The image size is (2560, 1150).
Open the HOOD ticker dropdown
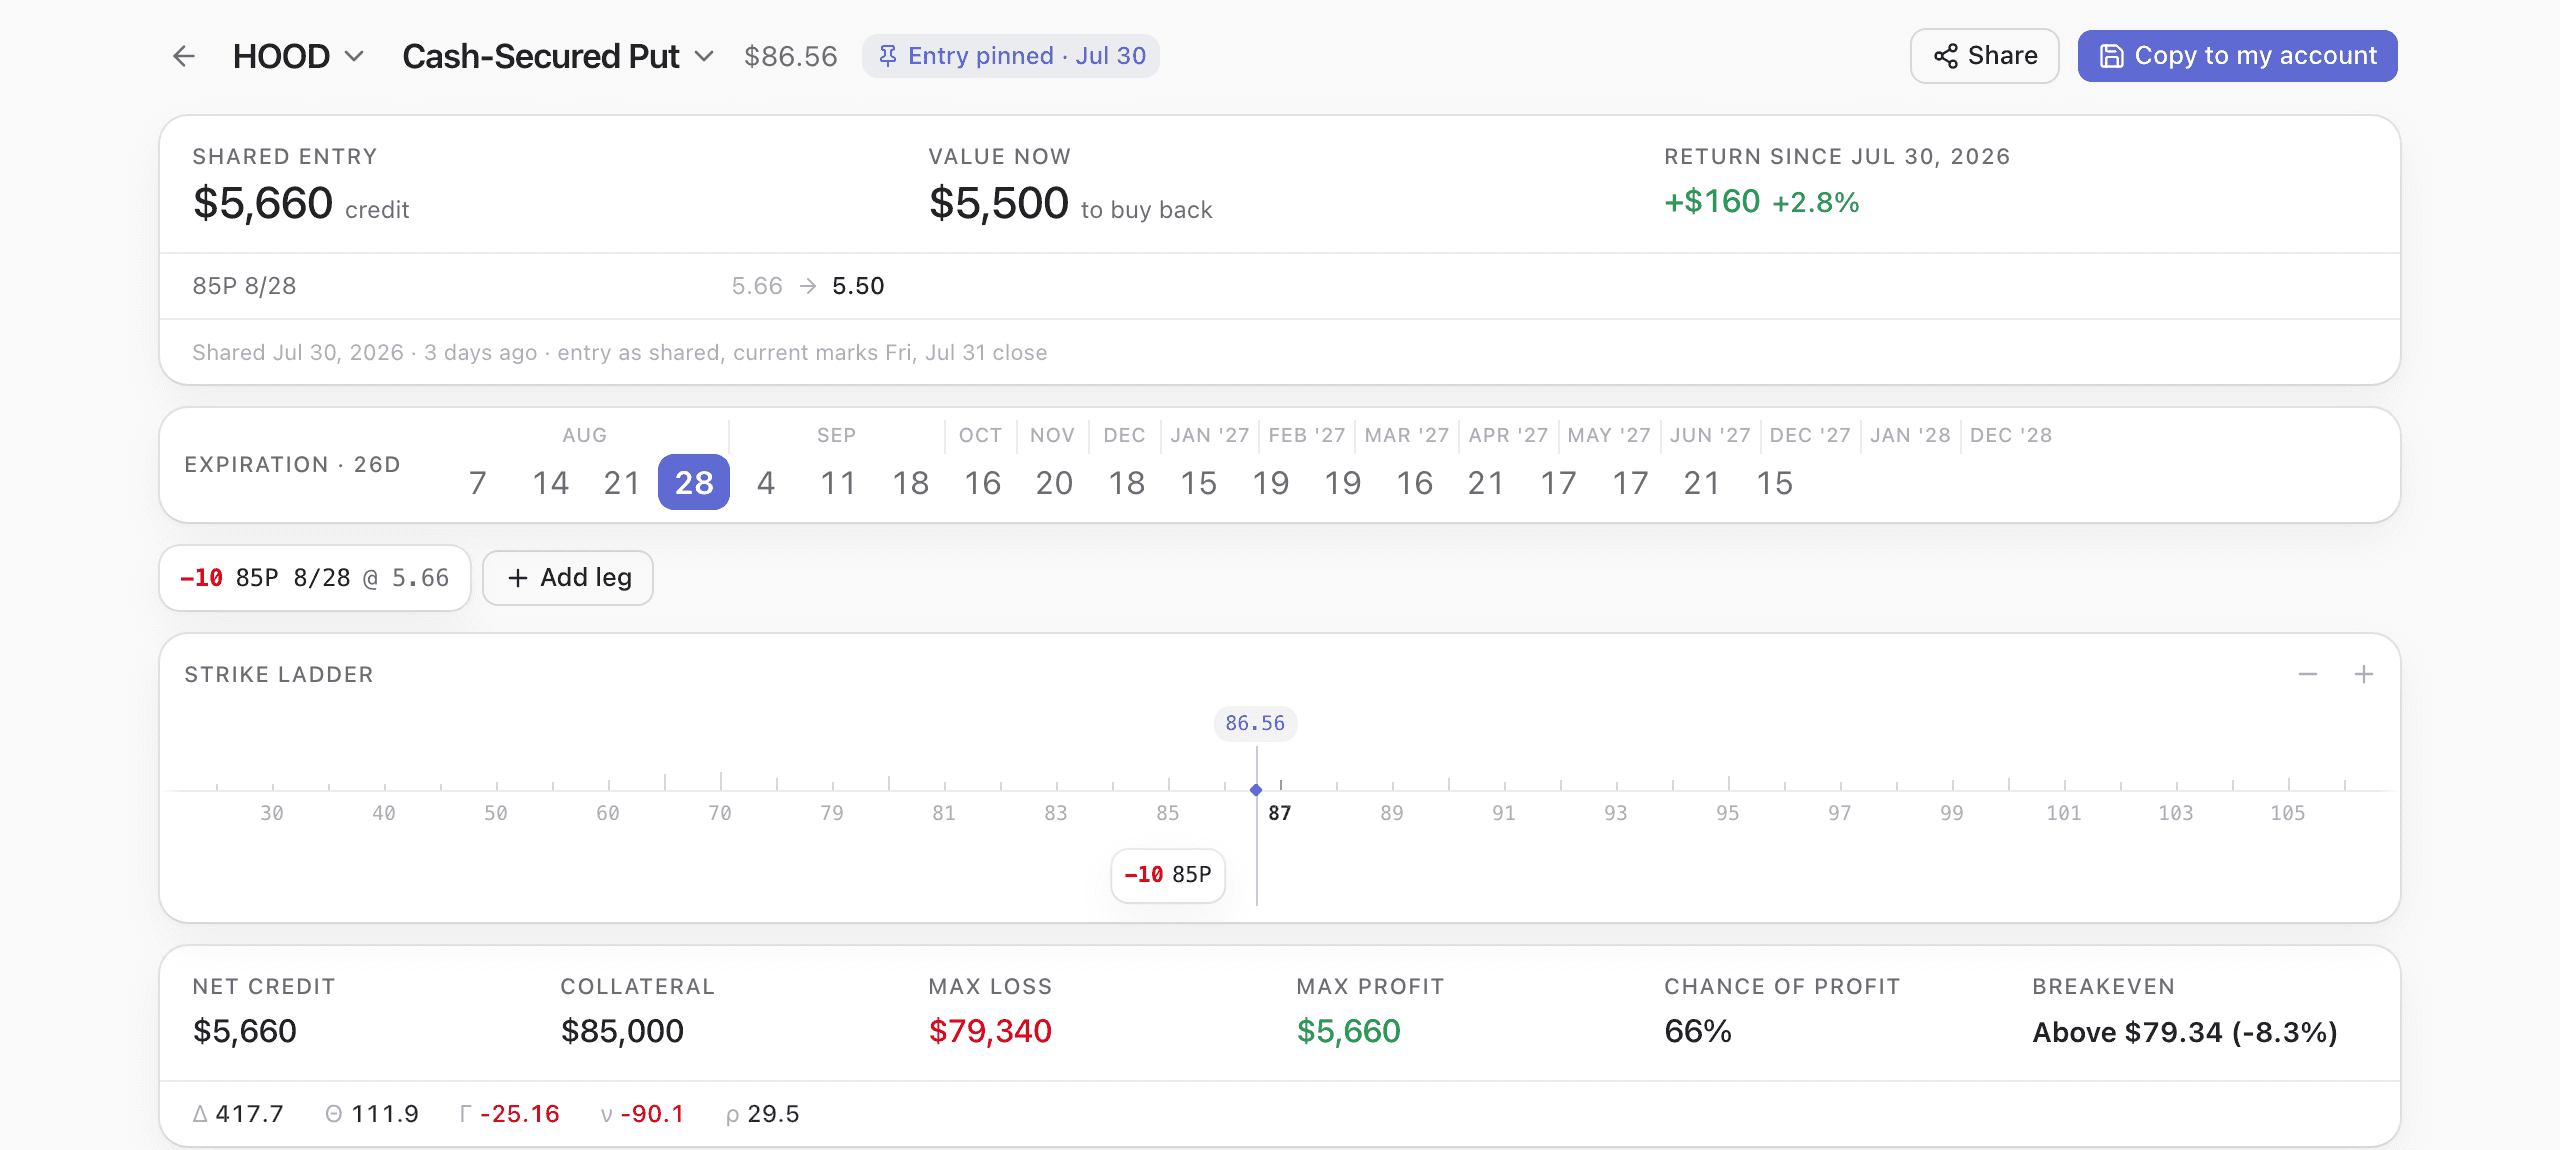(298, 56)
